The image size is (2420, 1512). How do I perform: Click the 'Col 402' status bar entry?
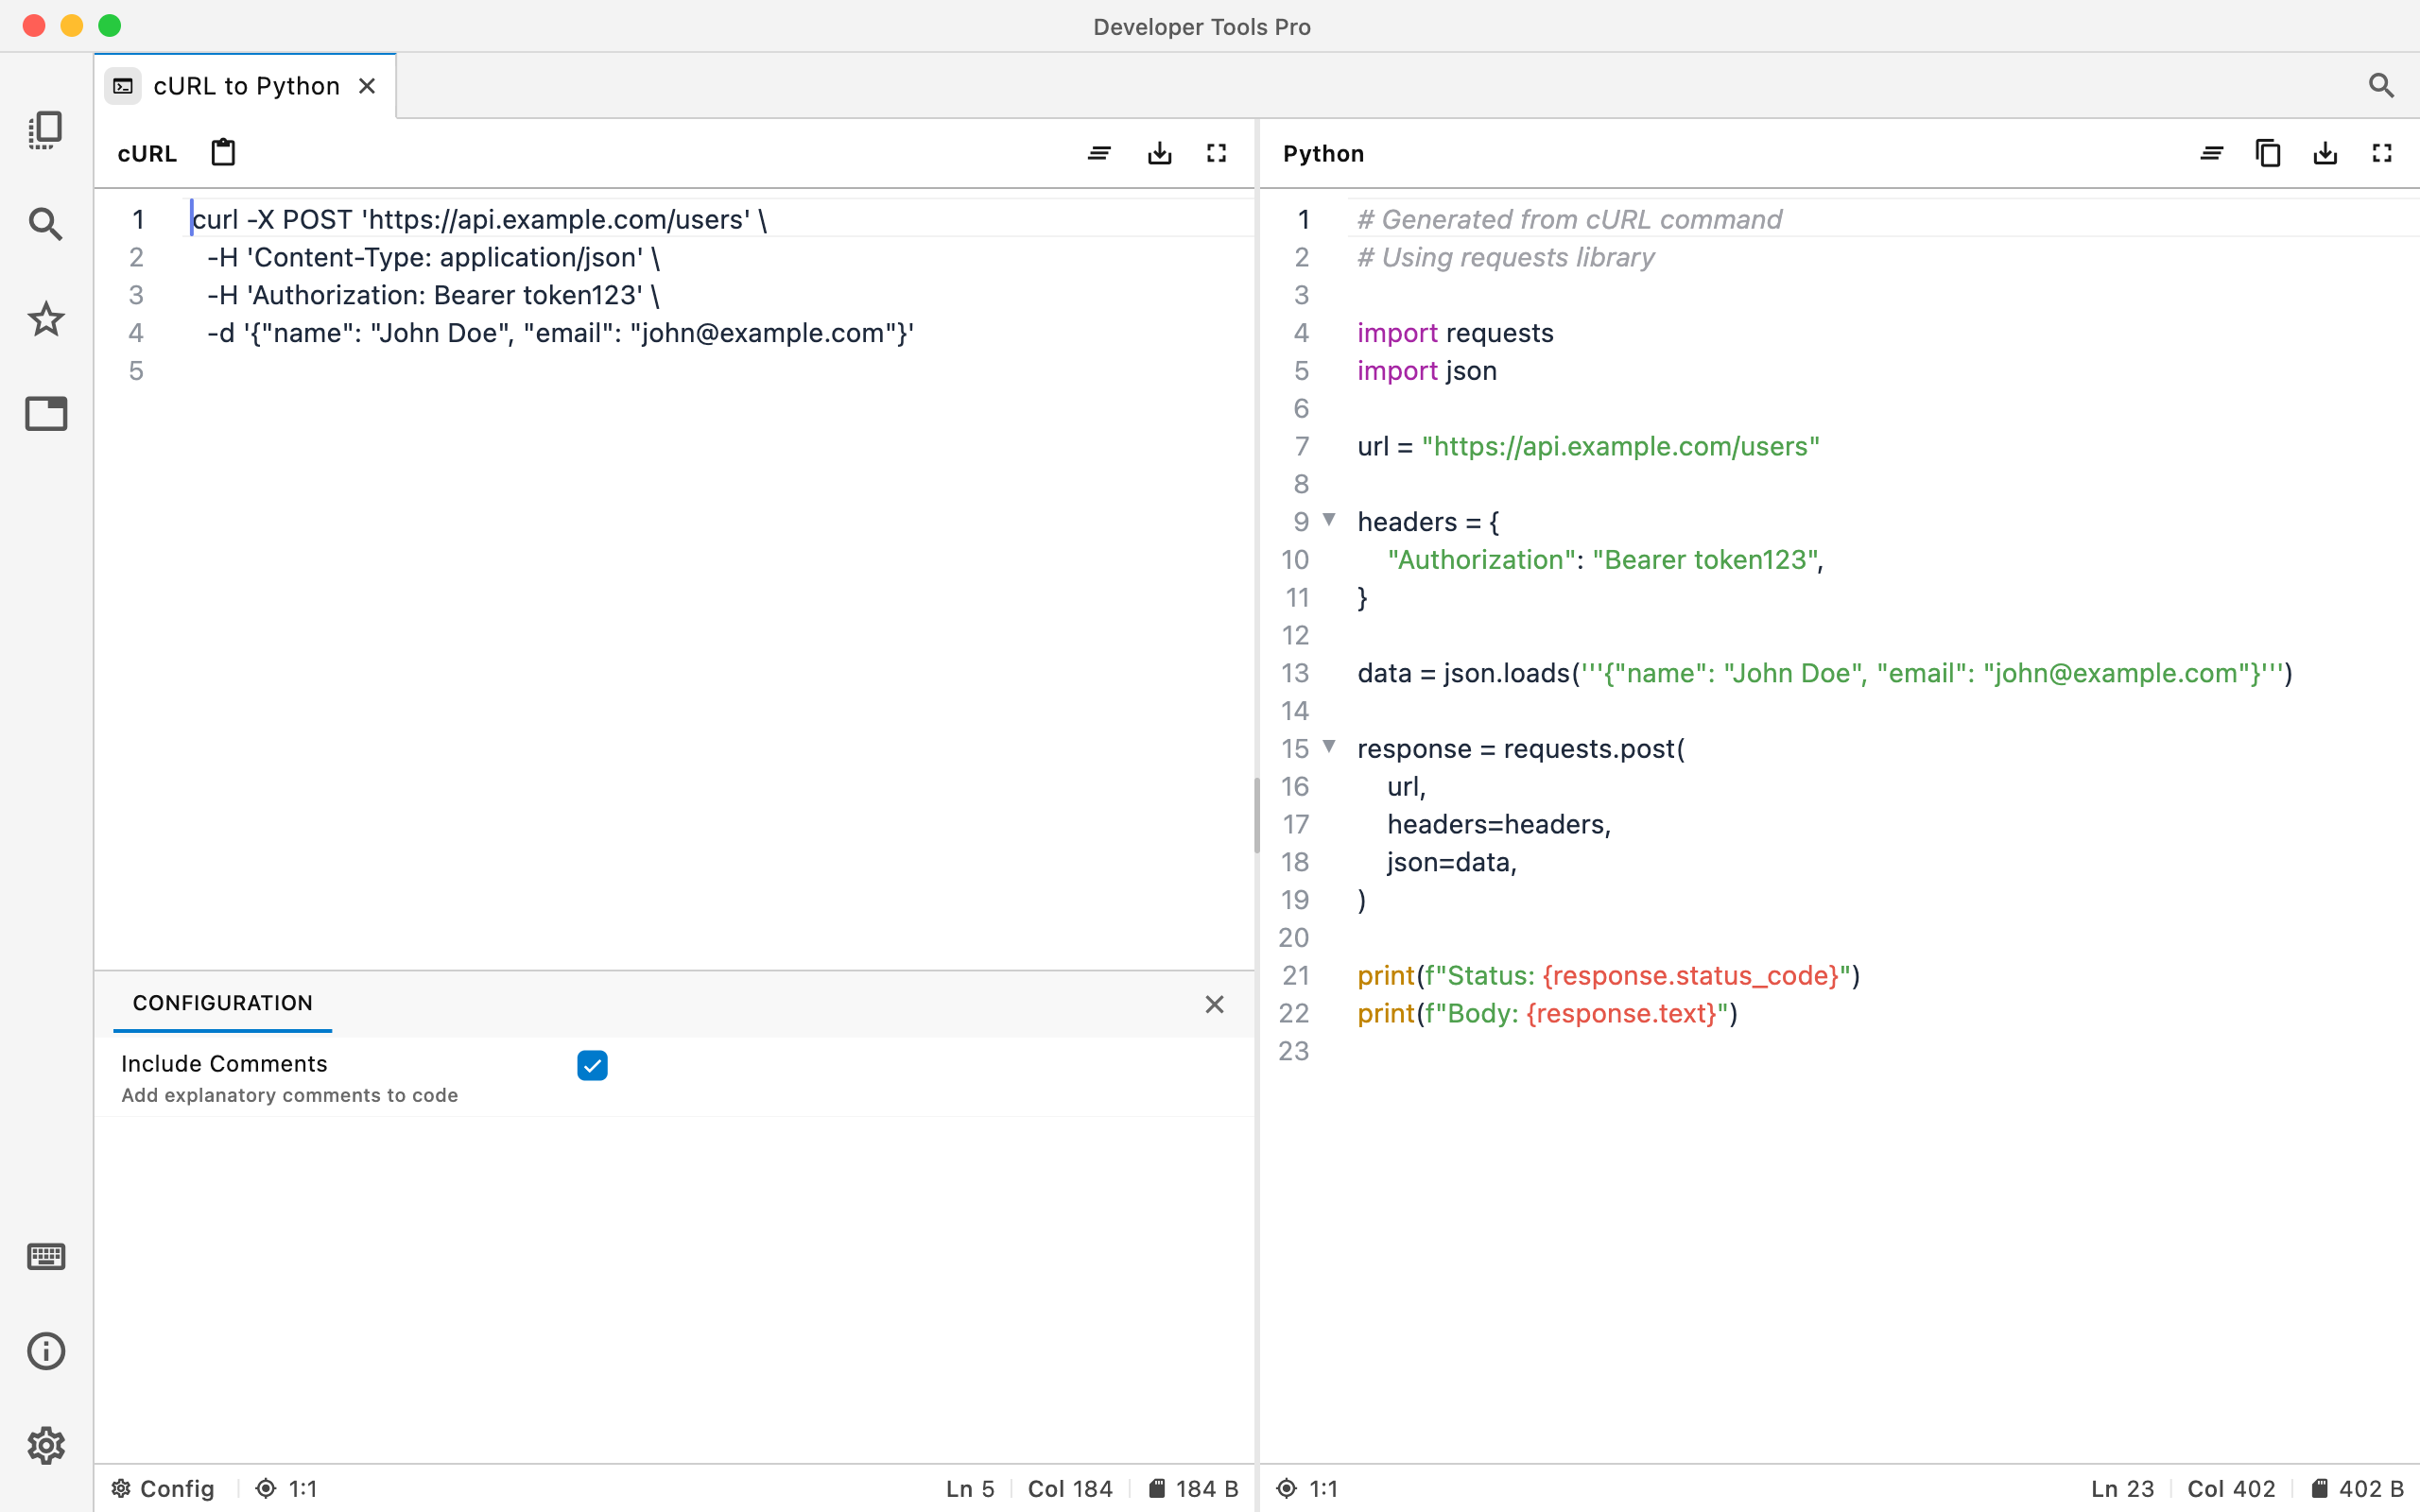coord(2231,1488)
